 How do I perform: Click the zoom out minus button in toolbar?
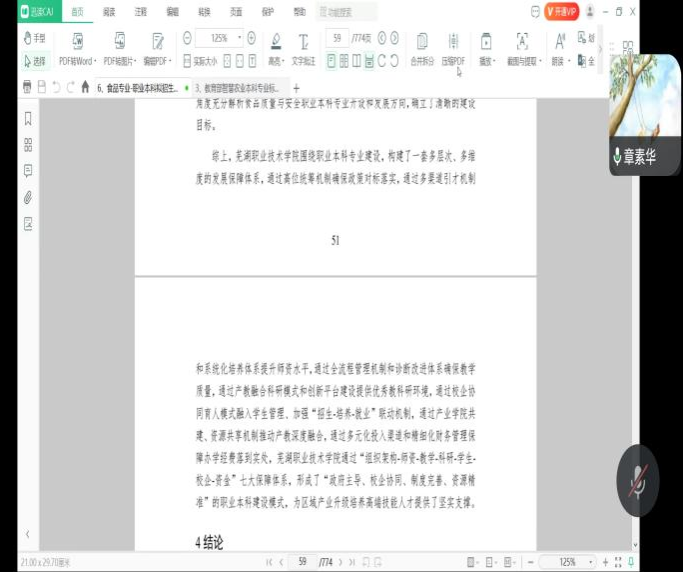(187, 38)
